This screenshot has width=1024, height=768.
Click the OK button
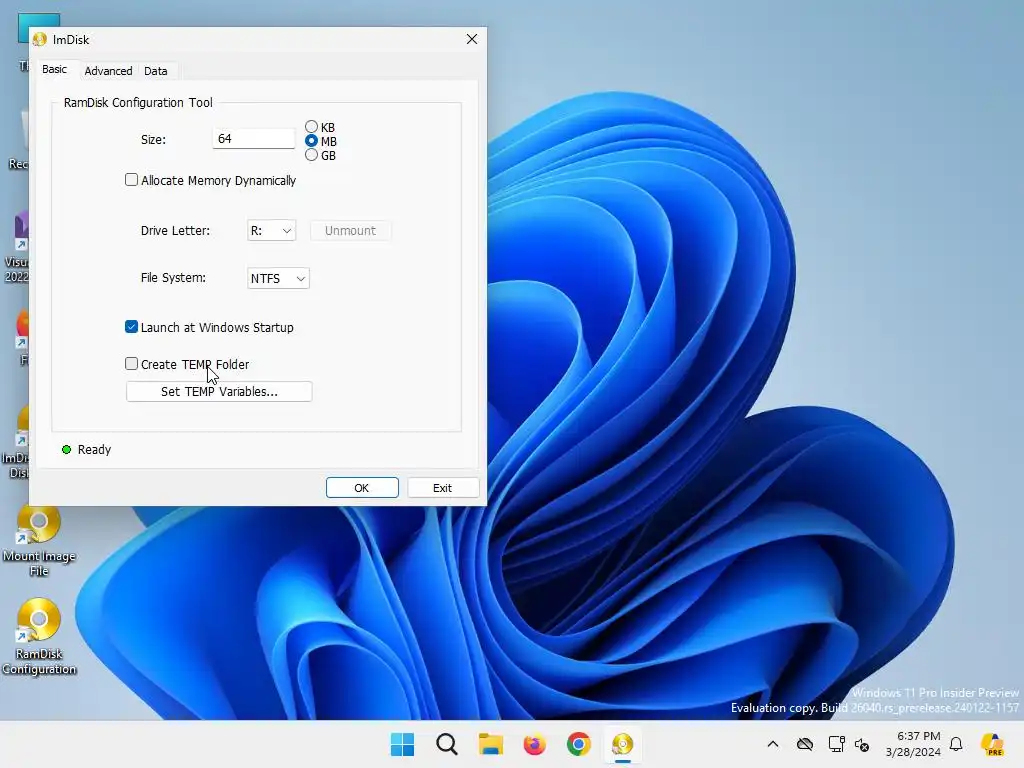(x=362, y=488)
